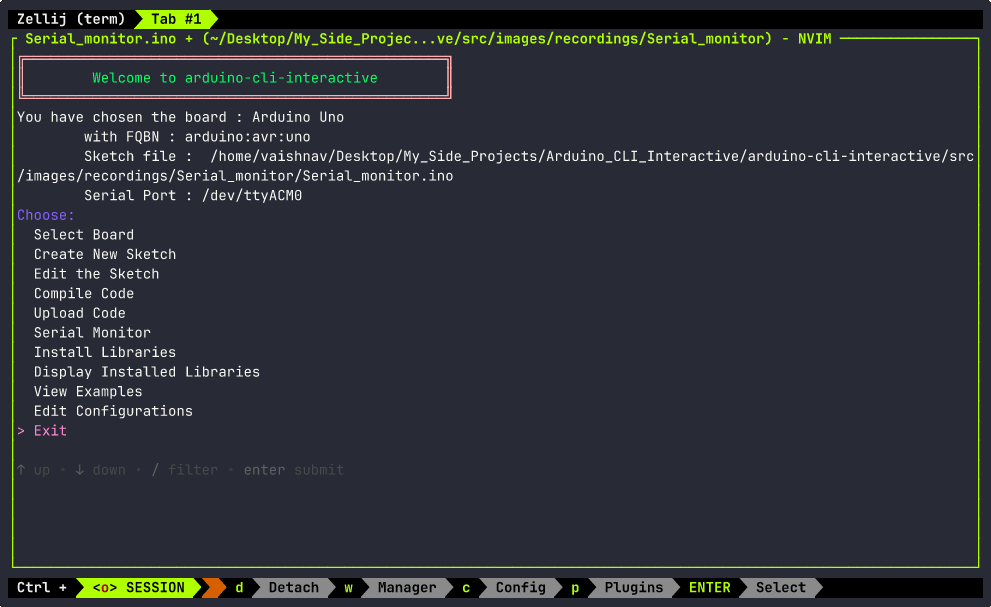Select 'Compile Code' entry
The image size is (991, 607).
pyautogui.click(x=84, y=293)
